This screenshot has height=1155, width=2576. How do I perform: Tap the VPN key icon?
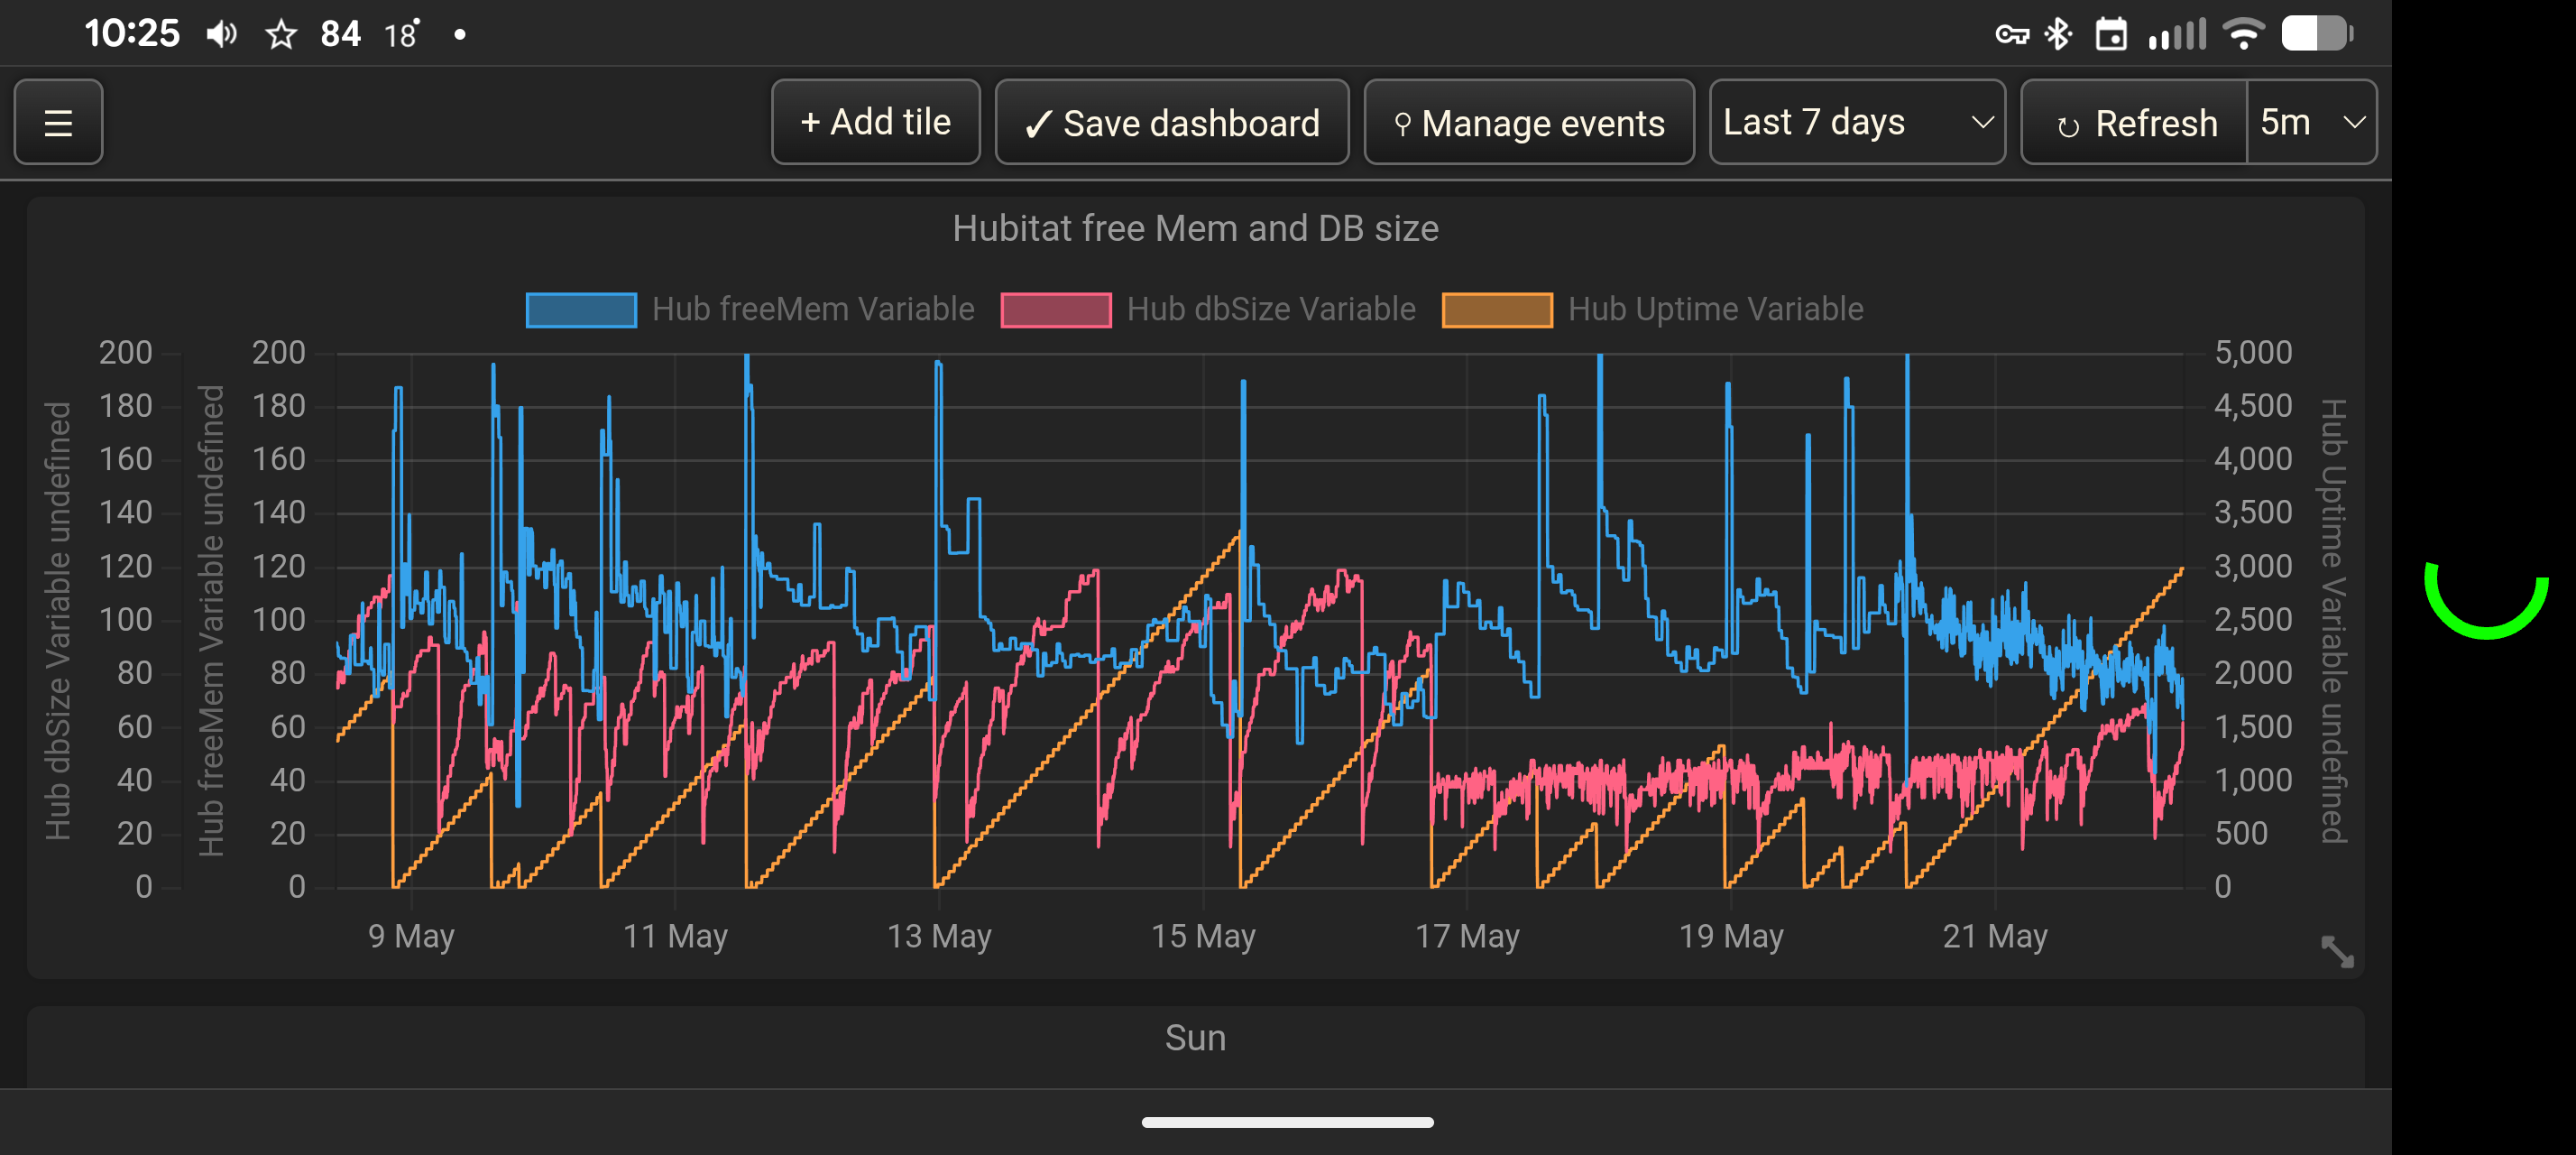tap(2011, 35)
